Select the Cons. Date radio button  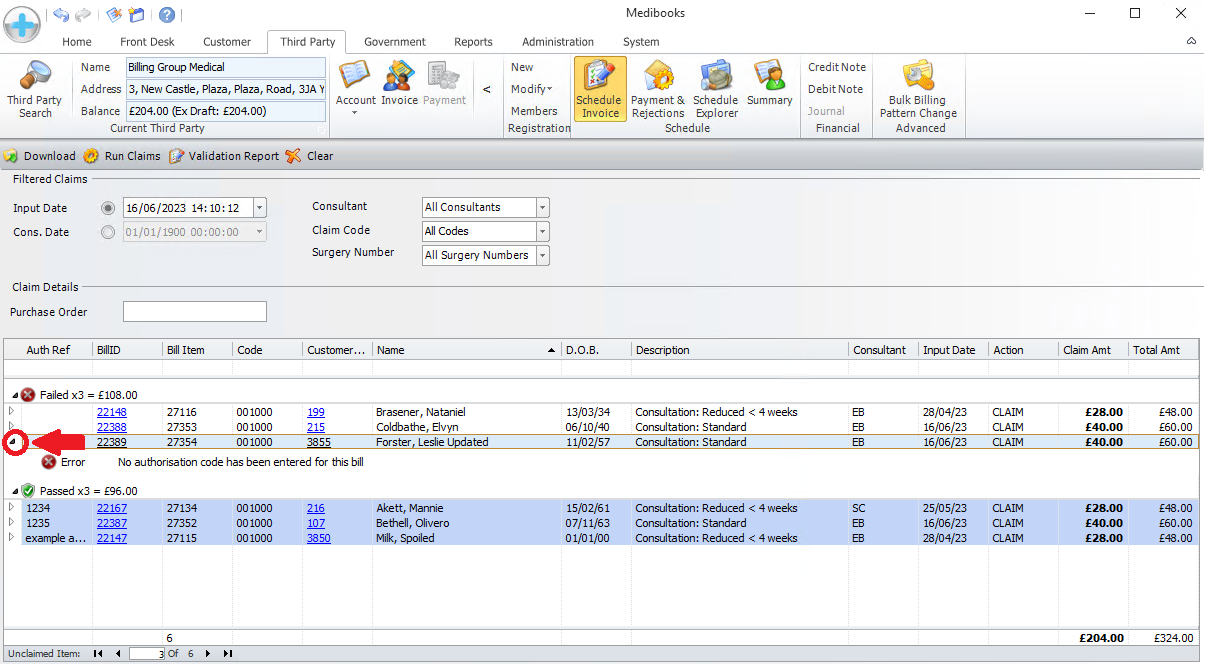[x=108, y=232]
